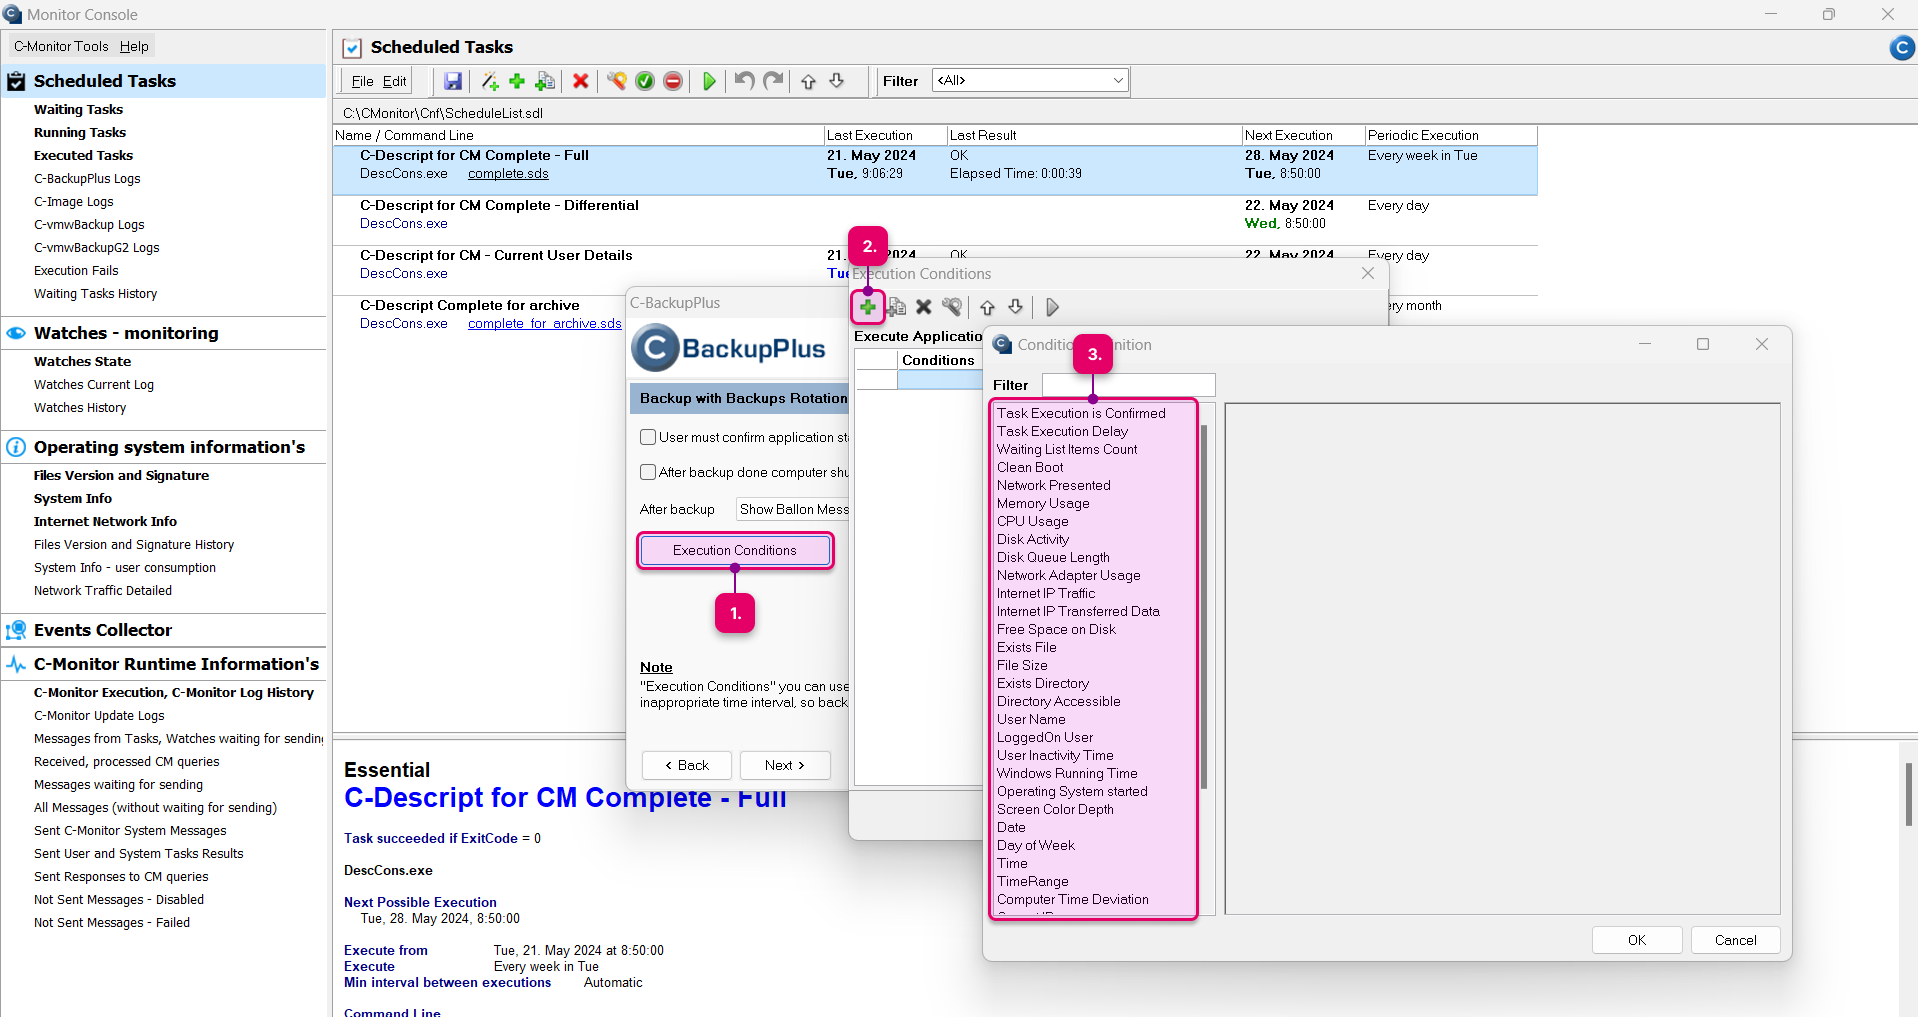Screen dimensions: 1918x1017
Task: Open the complete.sds link
Action: (x=508, y=173)
